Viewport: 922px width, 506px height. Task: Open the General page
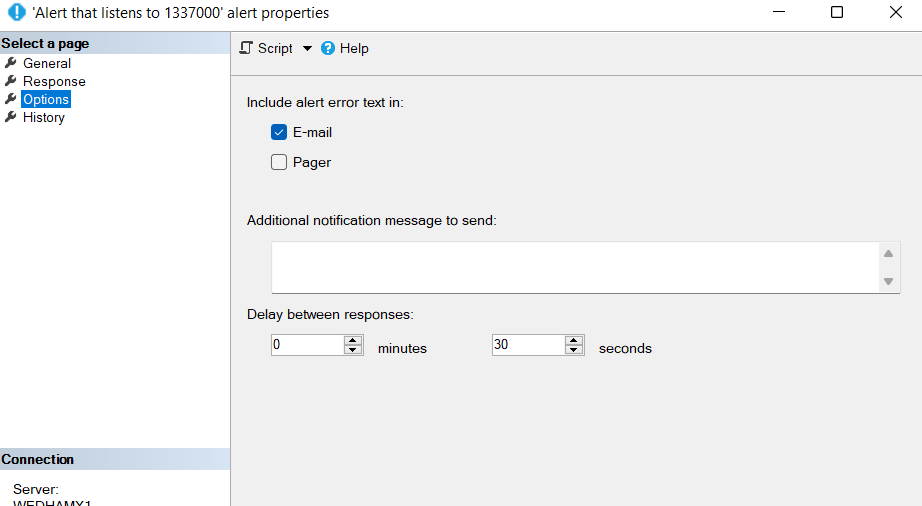tap(47, 63)
